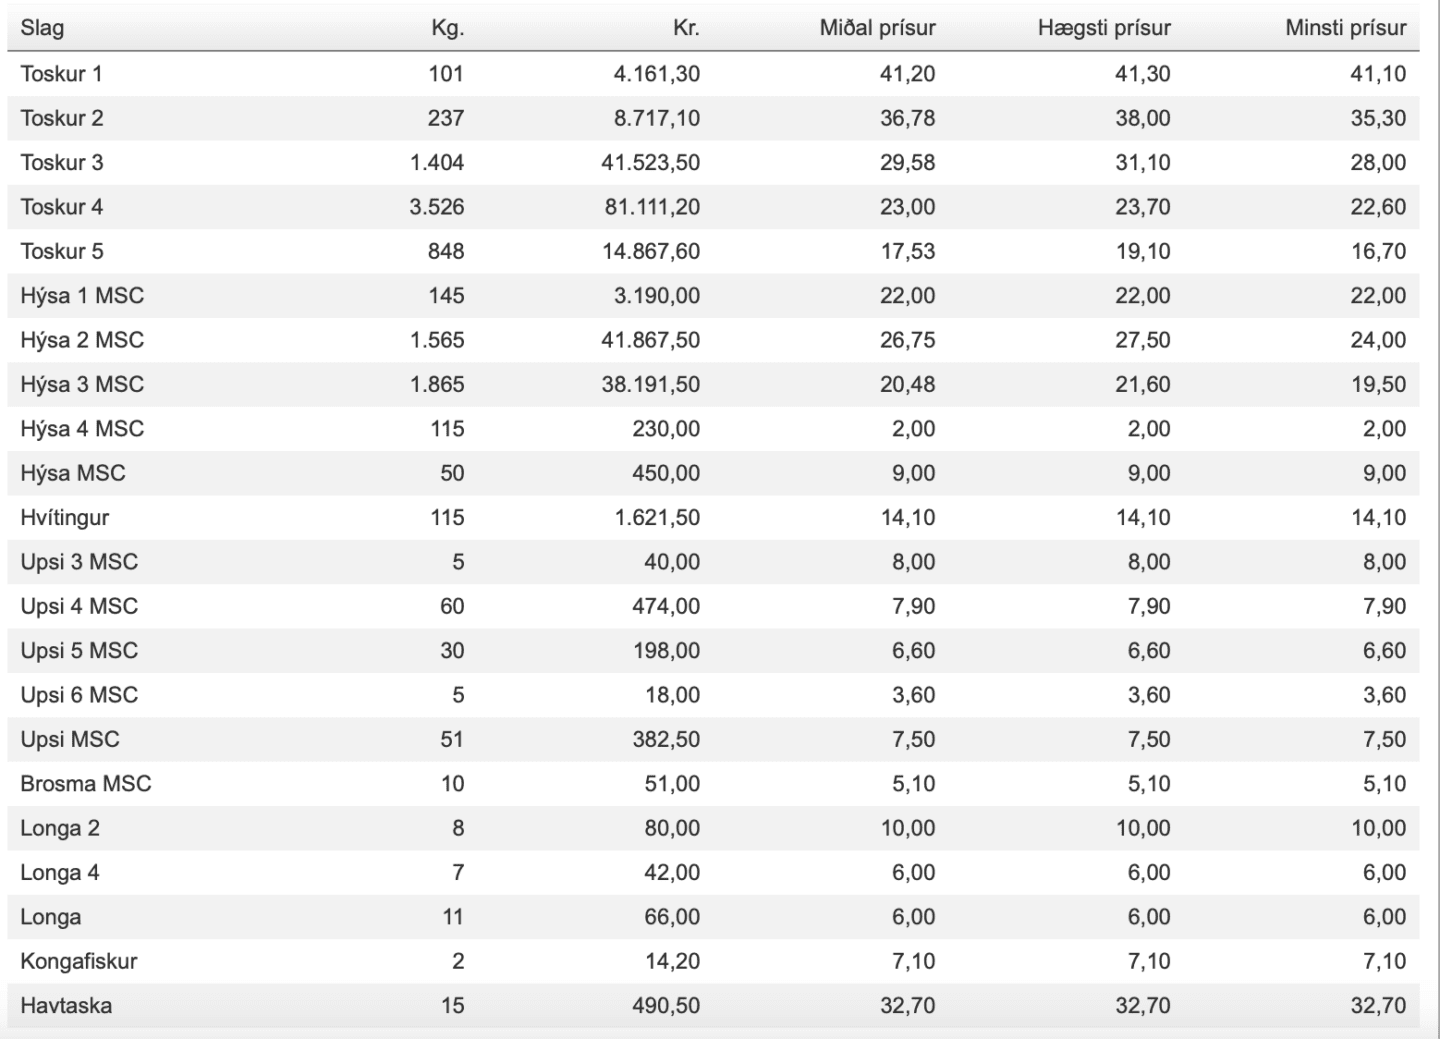Screen dimensions: 1440x1039
Task: Click the Slag column header
Action: 42,28
